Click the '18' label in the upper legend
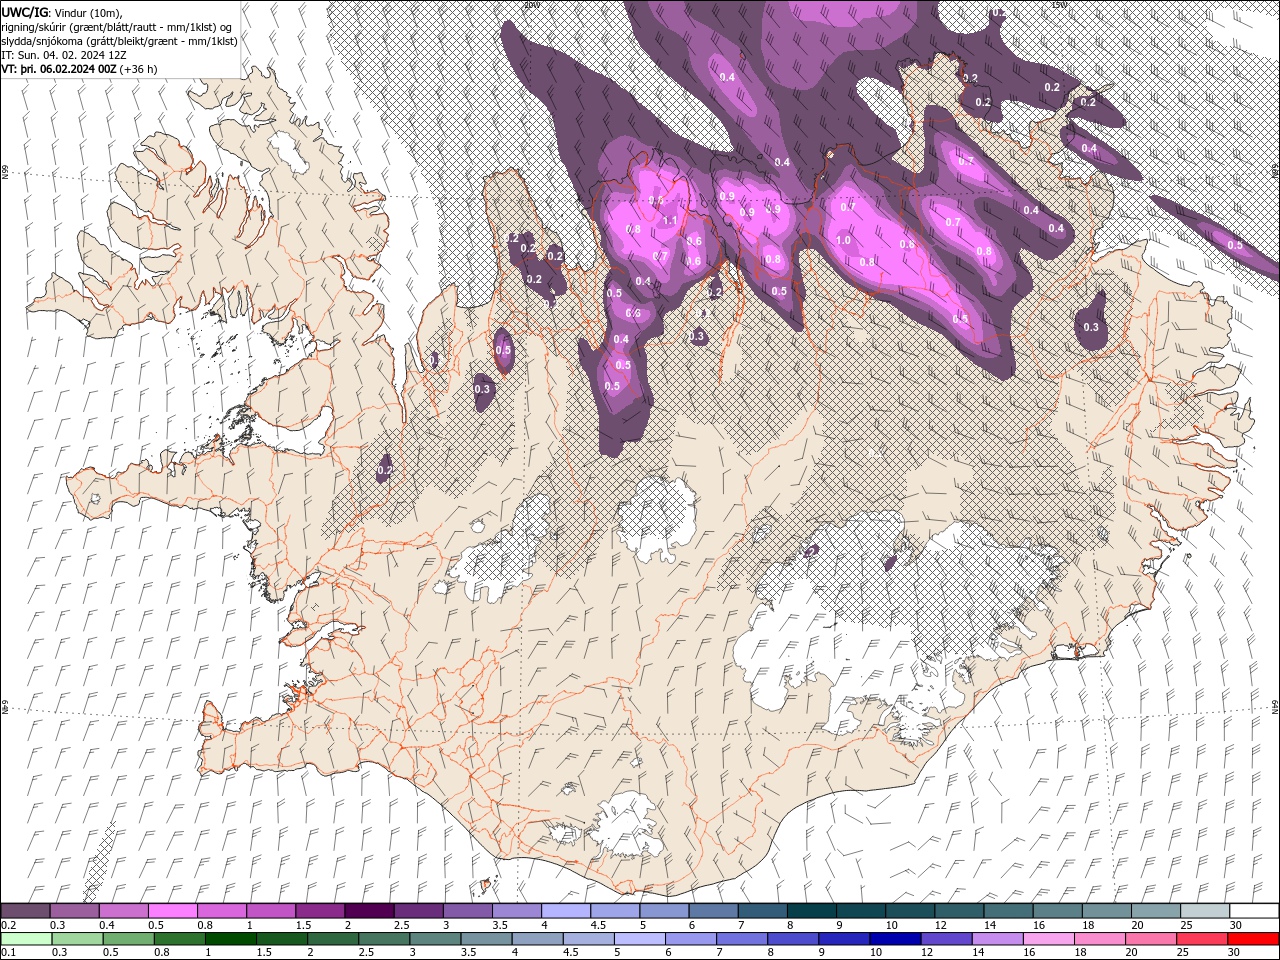Viewport: 1280px width, 960px height. (1088, 925)
